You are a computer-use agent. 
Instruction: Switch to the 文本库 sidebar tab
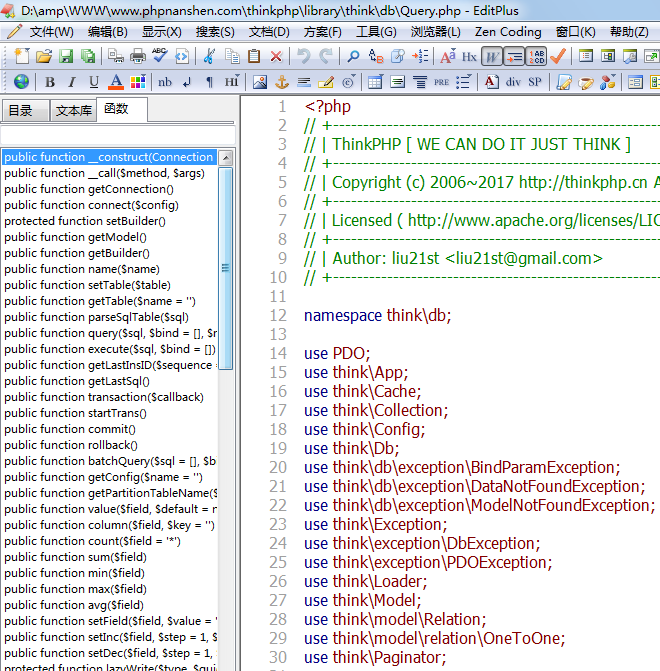[x=73, y=111]
